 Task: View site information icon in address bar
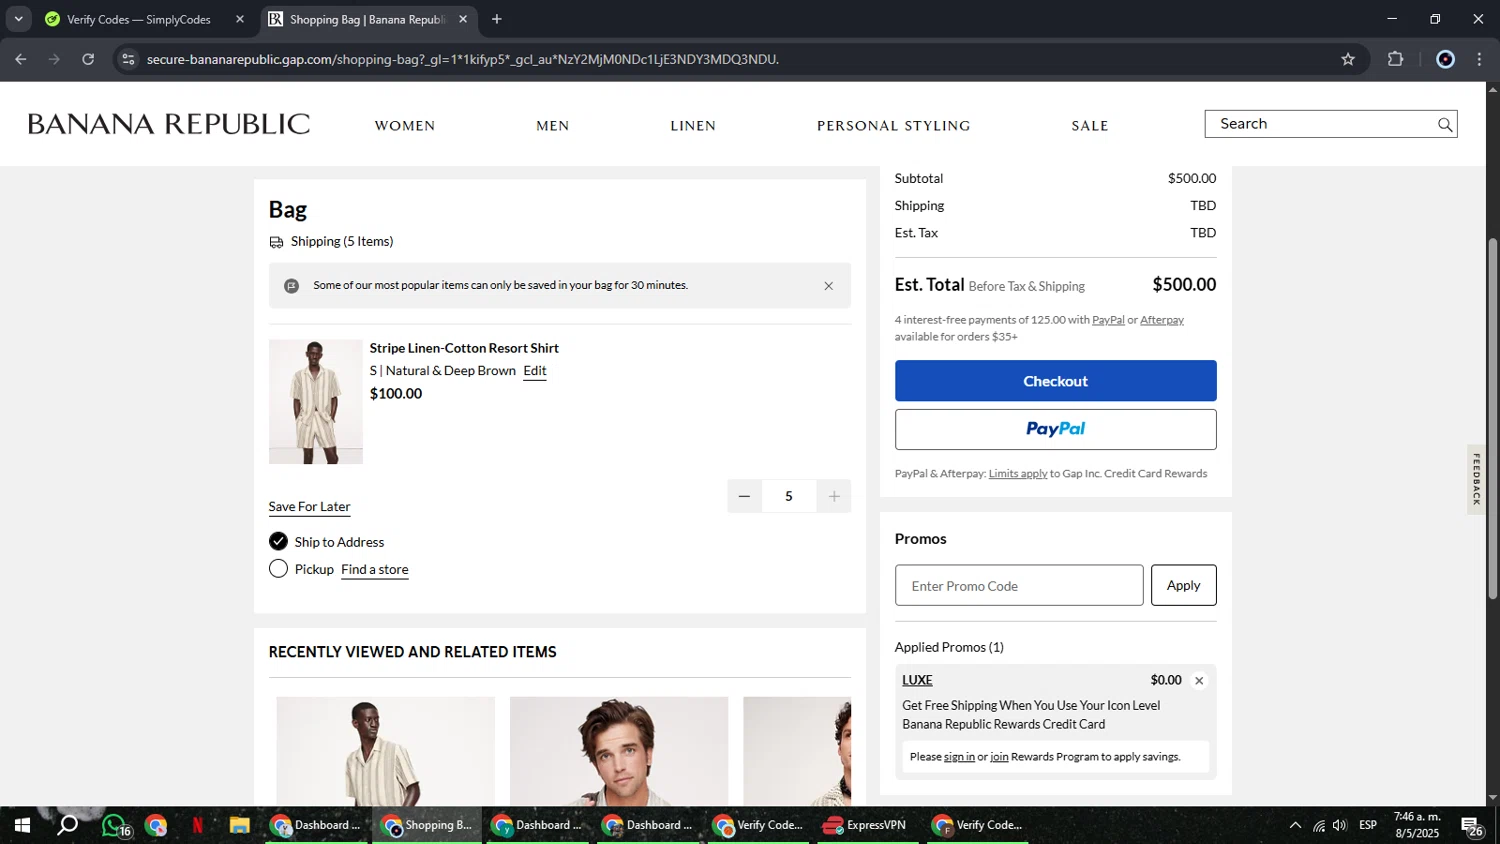[x=128, y=59]
